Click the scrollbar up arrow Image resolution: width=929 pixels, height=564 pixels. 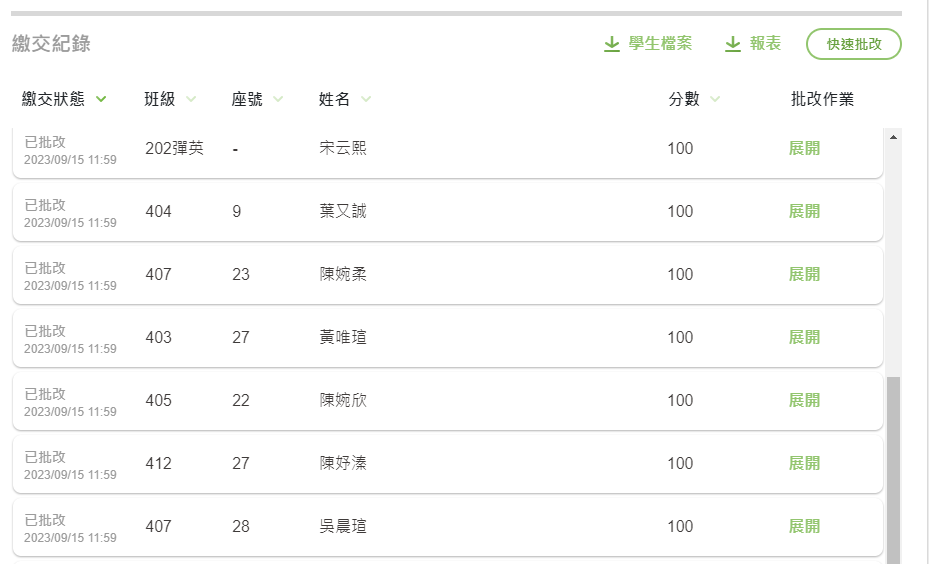point(893,137)
